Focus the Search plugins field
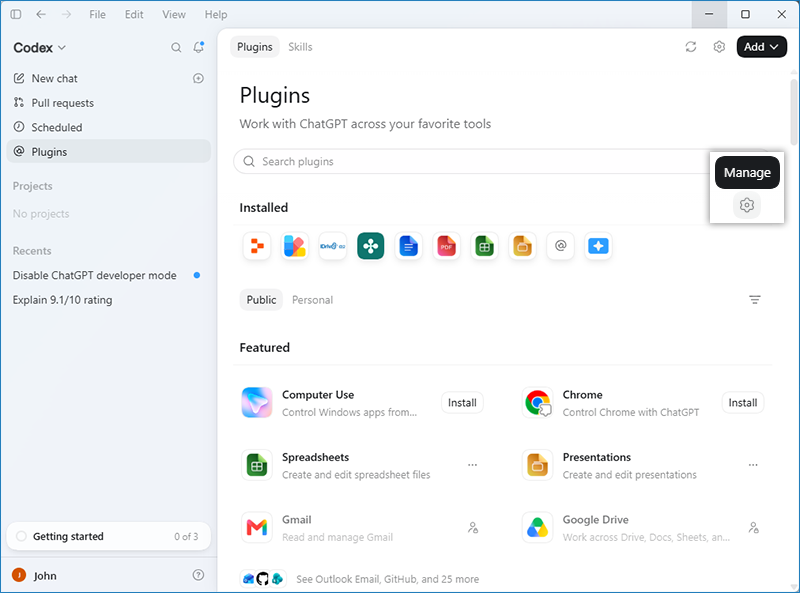Viewport: 800px width, 593px height. pos(472,161)
